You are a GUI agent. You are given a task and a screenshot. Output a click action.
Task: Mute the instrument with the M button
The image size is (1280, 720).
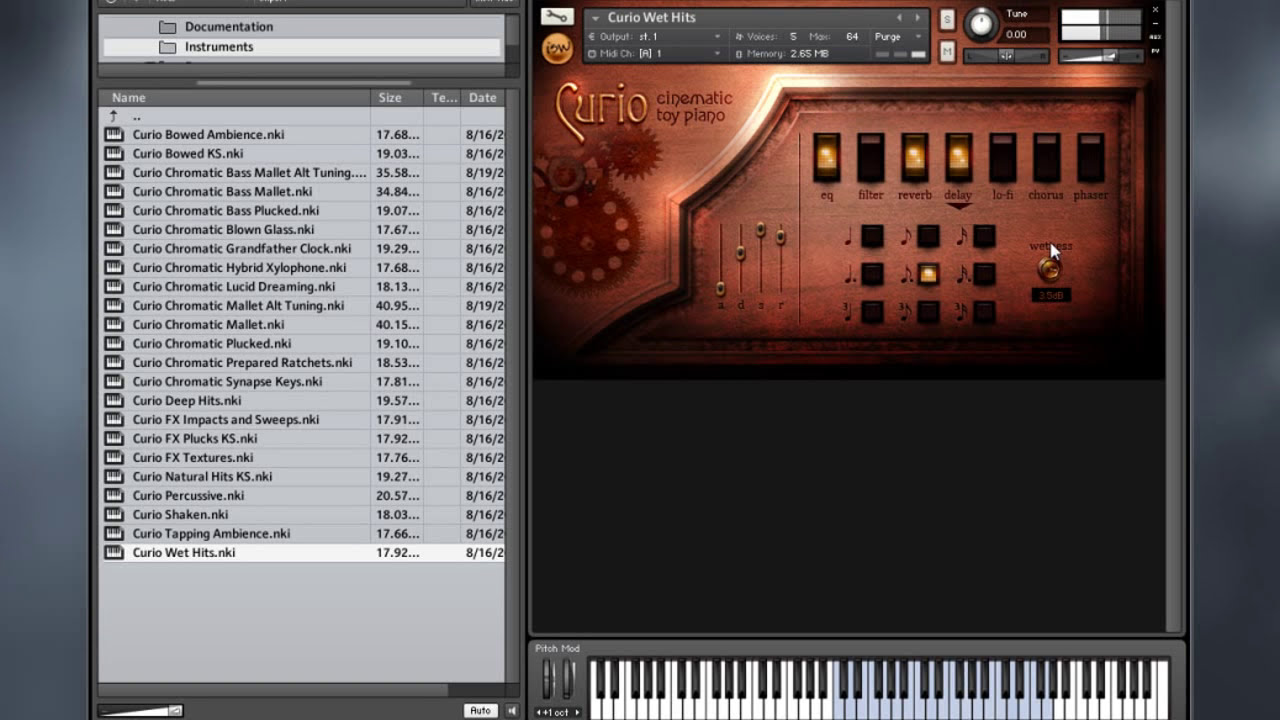pos(947,51)
